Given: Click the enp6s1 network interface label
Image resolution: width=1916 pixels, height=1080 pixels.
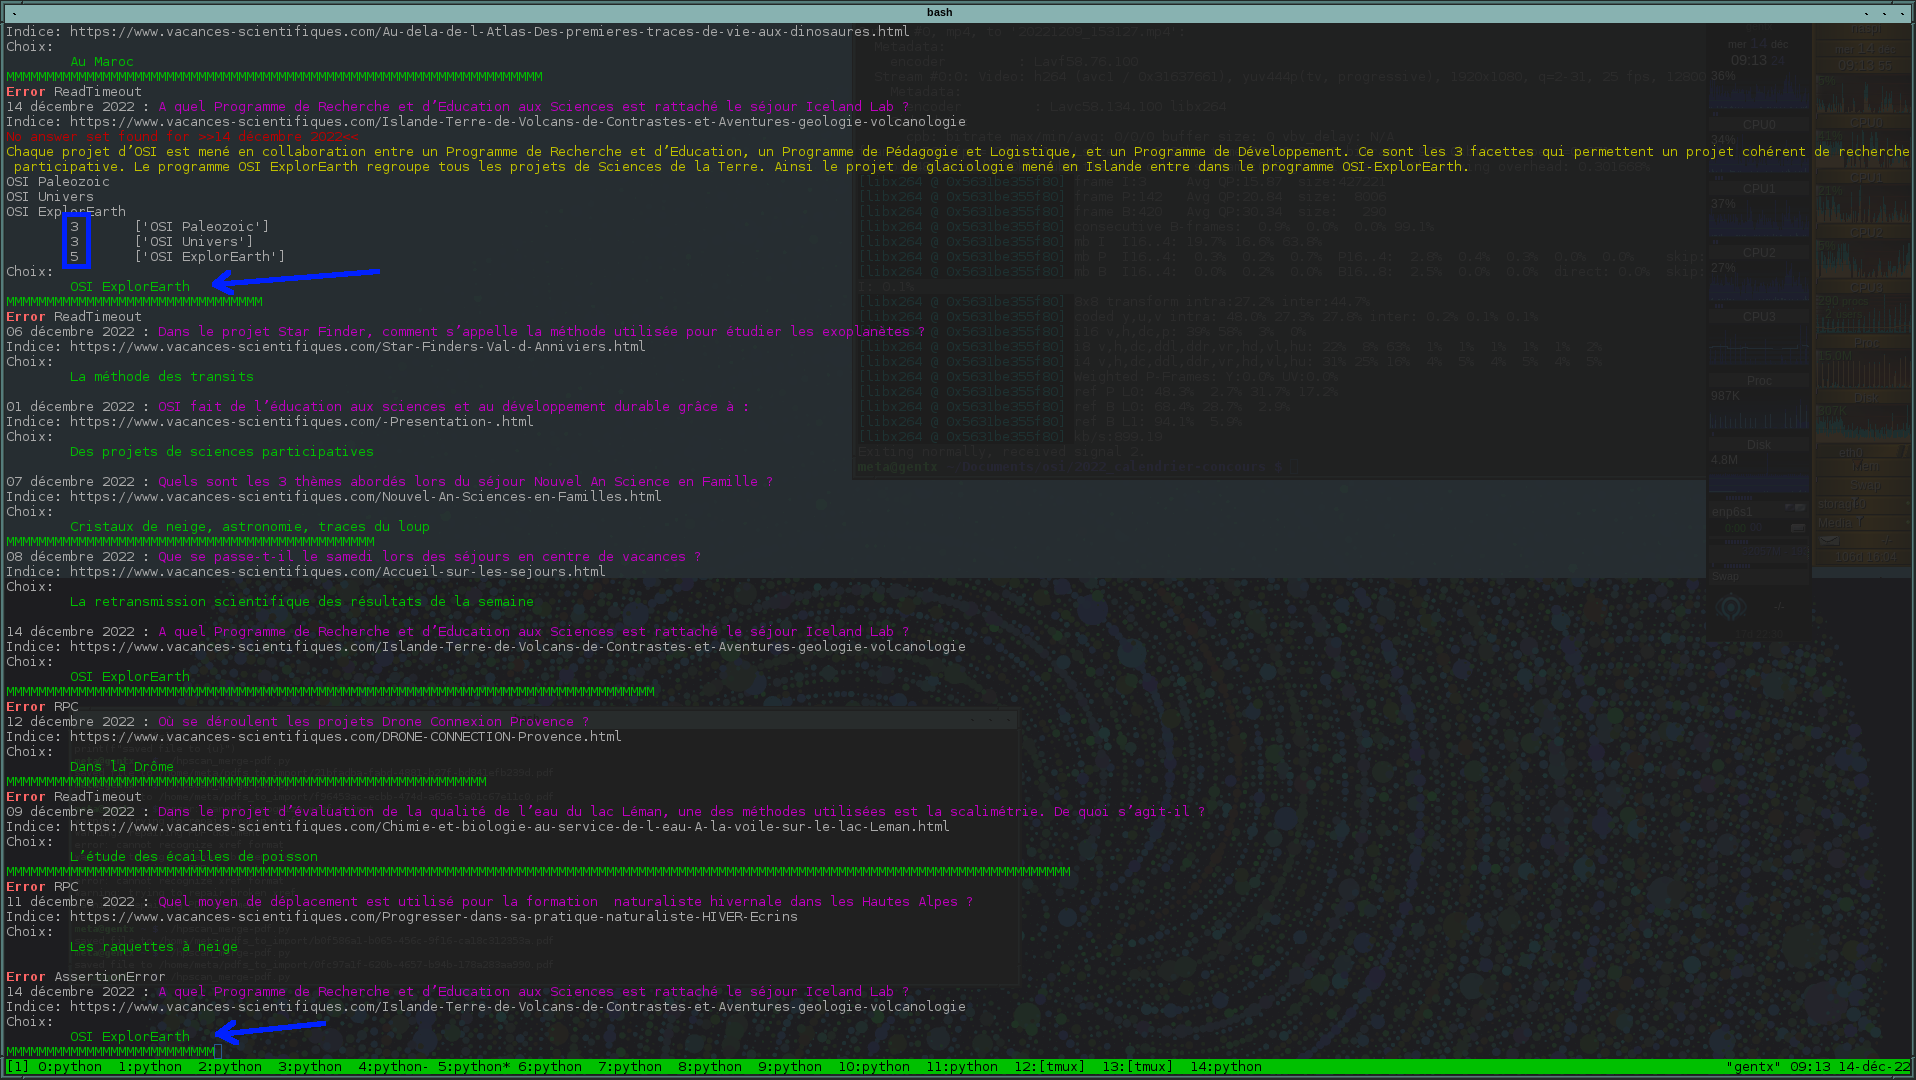Looking at the screenshot, I should (1732, 512).
